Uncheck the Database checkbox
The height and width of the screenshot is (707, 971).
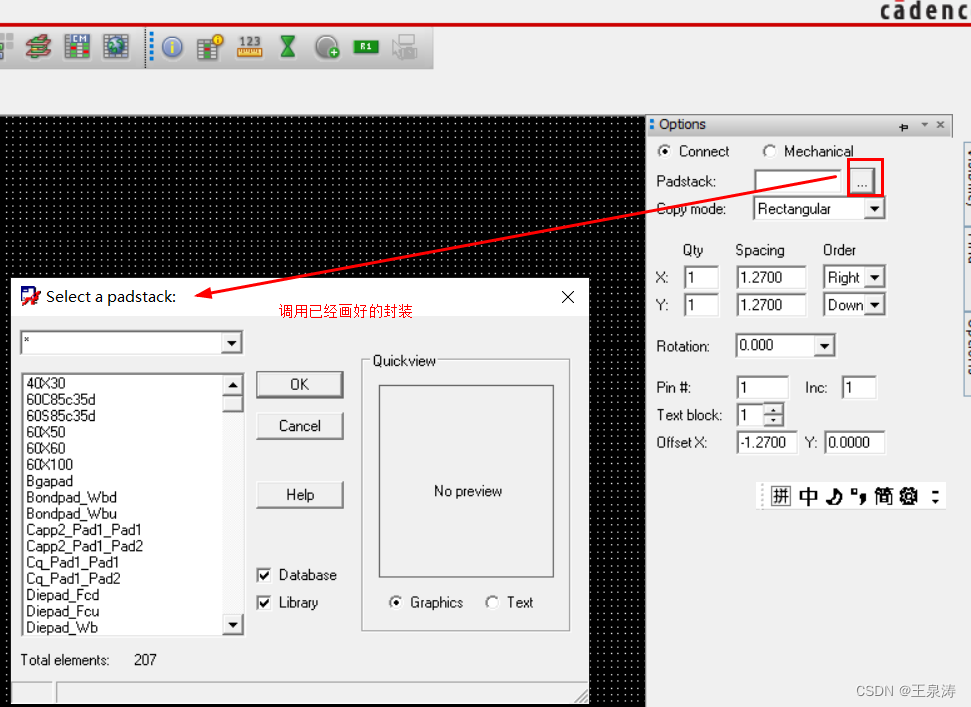(264, 575)
